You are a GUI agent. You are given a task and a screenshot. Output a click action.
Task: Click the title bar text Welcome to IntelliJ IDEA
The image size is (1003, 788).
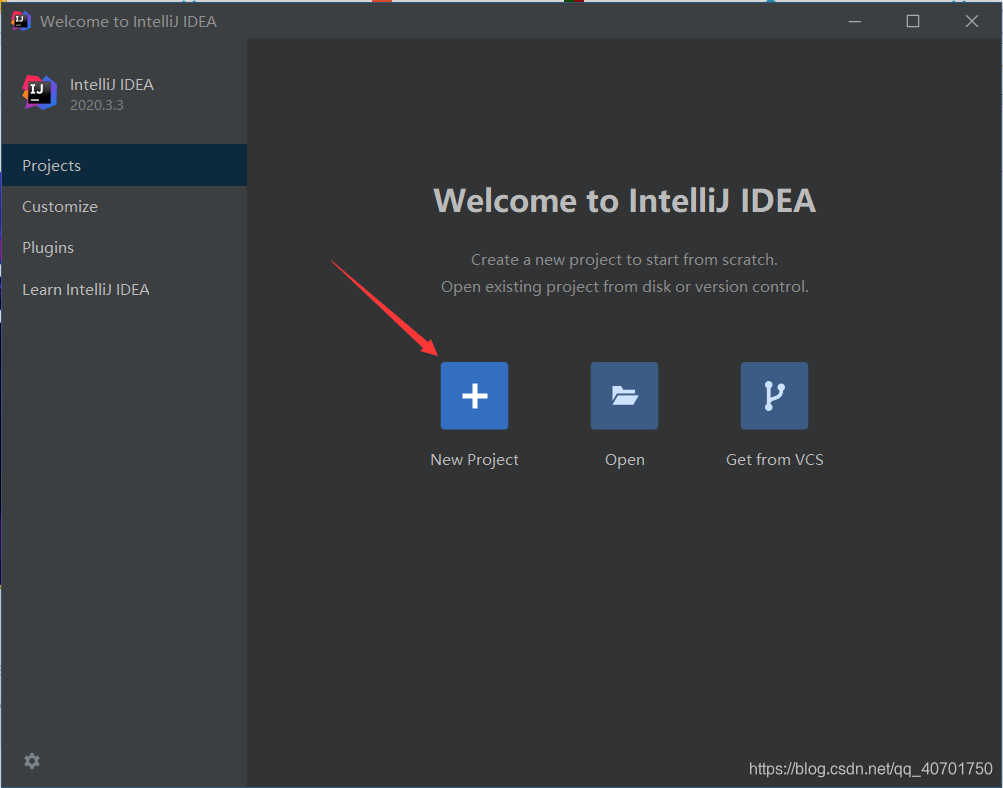tap(128, 21)
